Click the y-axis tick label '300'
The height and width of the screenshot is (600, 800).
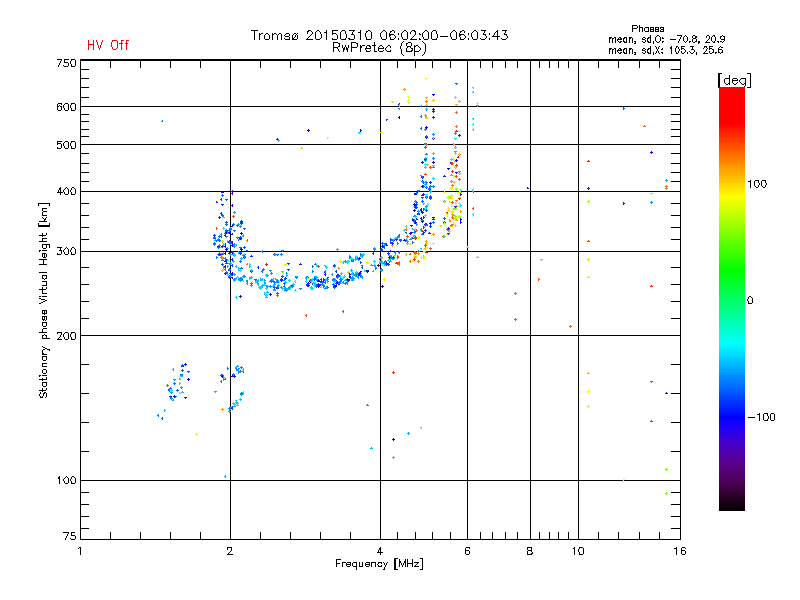pos(66,252)
